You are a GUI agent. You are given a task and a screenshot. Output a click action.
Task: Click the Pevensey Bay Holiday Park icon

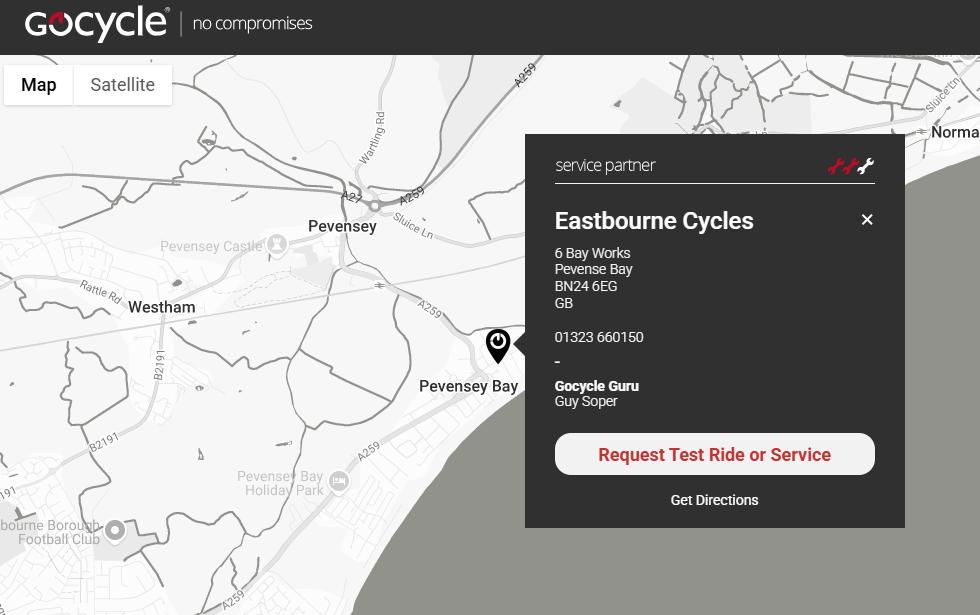click(339, 482)
